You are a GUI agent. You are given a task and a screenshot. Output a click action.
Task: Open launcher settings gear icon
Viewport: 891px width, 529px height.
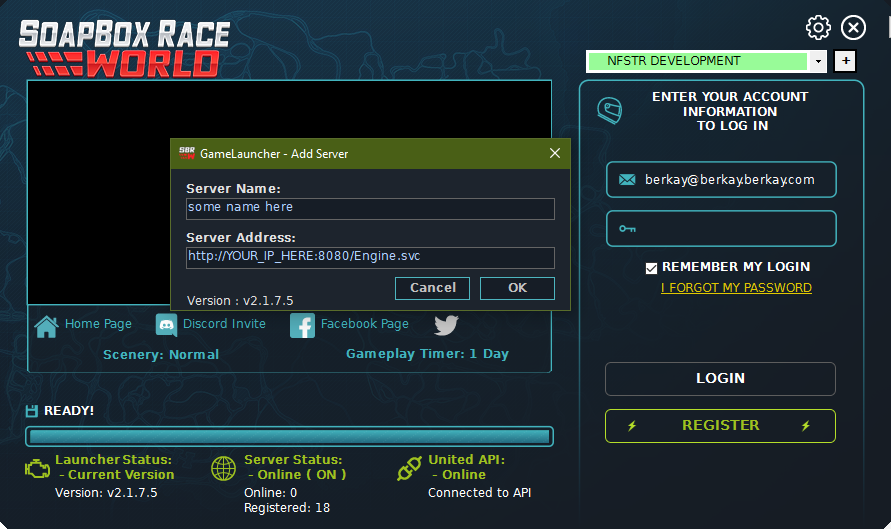click(818, 27)
